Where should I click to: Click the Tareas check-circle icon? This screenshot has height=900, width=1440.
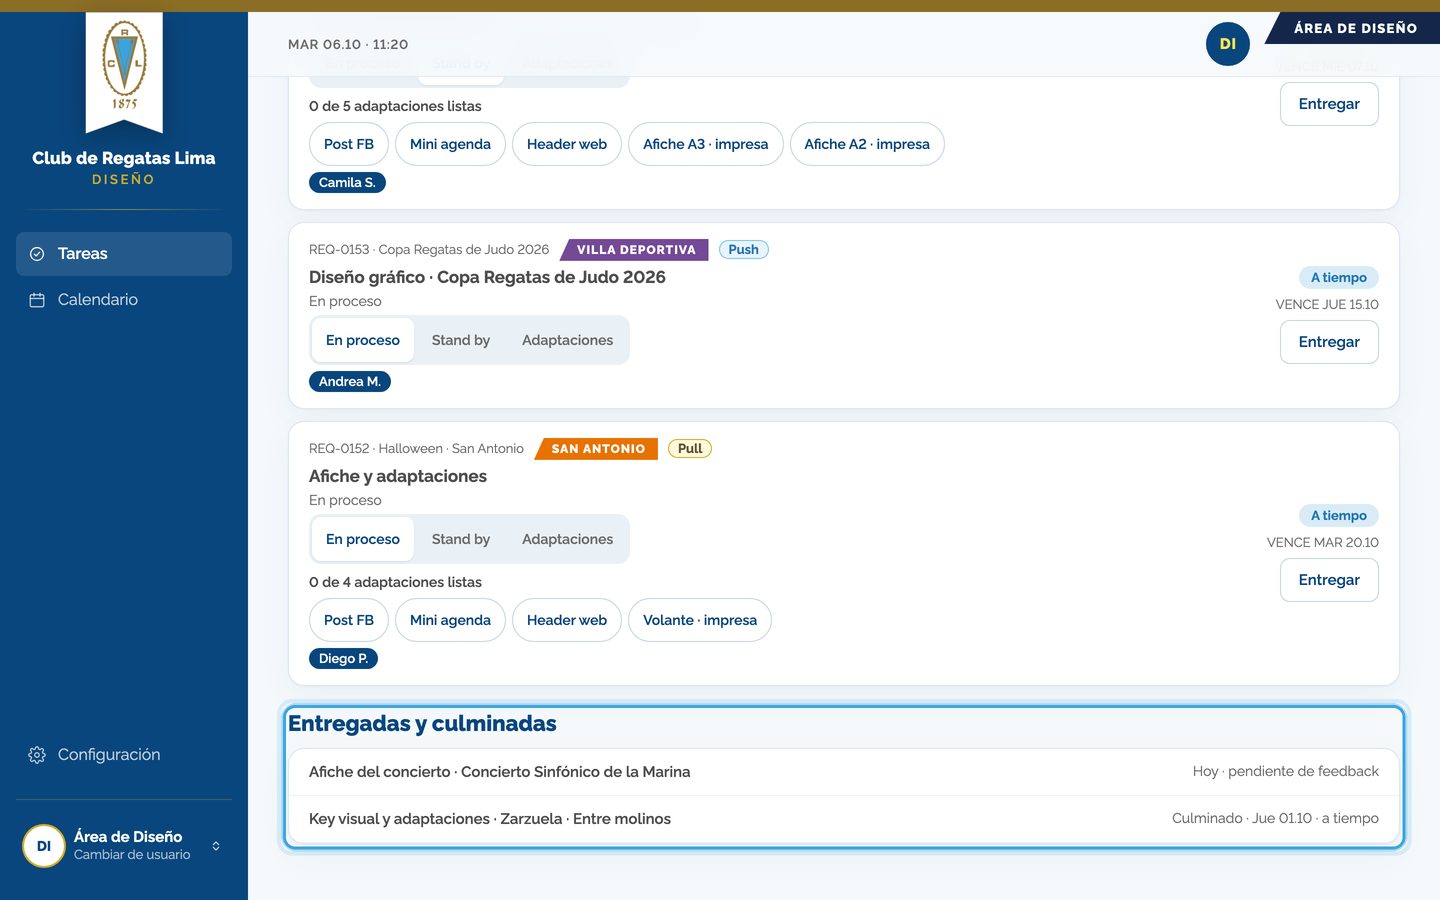[x=37, y=254]
